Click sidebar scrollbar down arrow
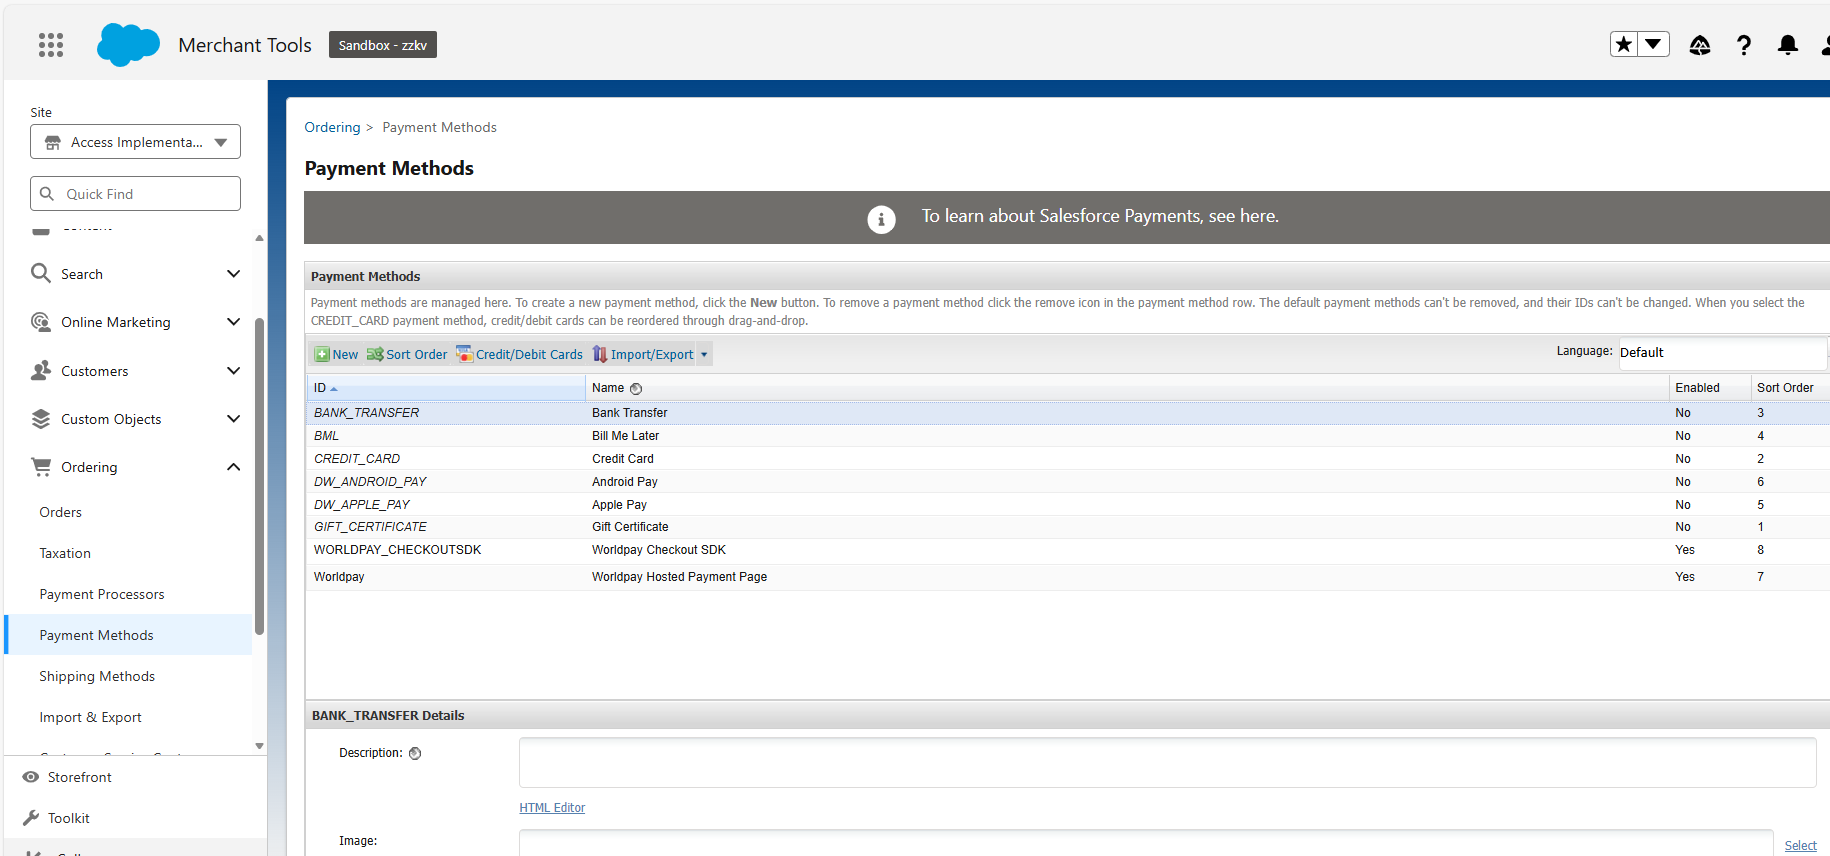1830x856 pixels. (259, 746)
